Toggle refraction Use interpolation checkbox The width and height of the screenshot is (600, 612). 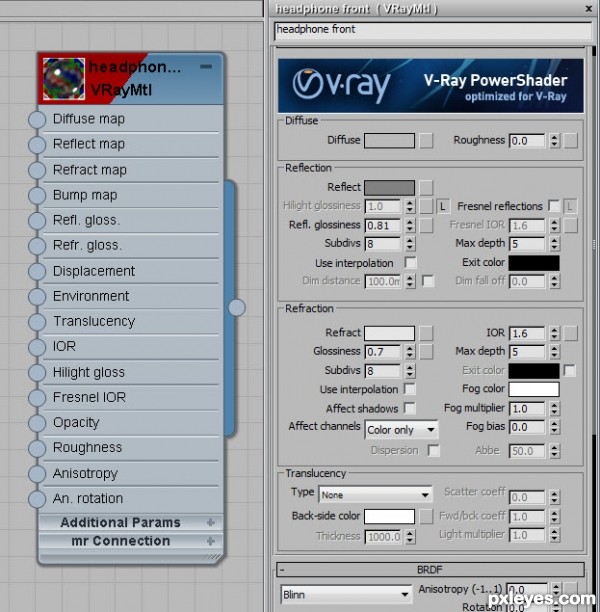[x=410, y=389]
